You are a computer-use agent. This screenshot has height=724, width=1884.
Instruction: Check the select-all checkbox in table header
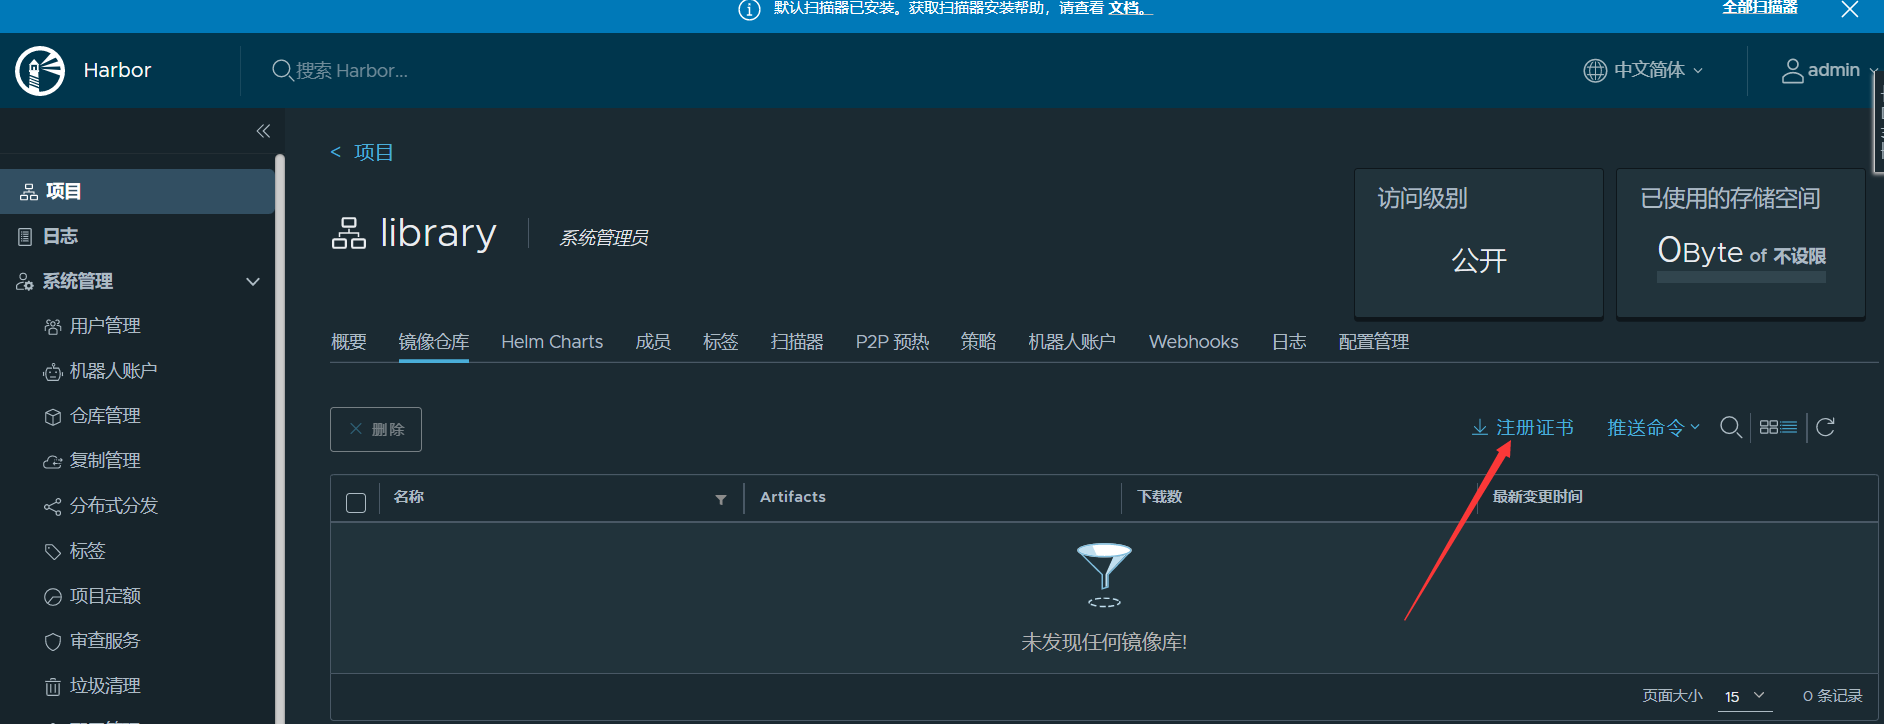pyautogui.click(x=356, y=503)
